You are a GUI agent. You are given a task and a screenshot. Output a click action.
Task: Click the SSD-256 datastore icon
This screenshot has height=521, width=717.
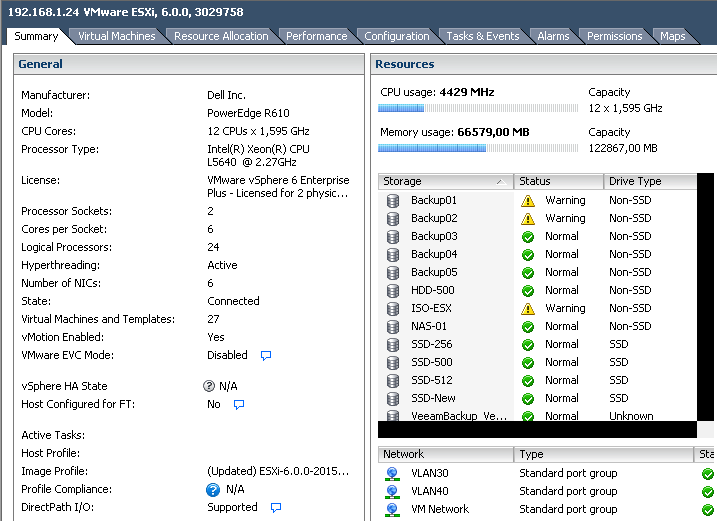pyautogui.click(x=393, y=344)
